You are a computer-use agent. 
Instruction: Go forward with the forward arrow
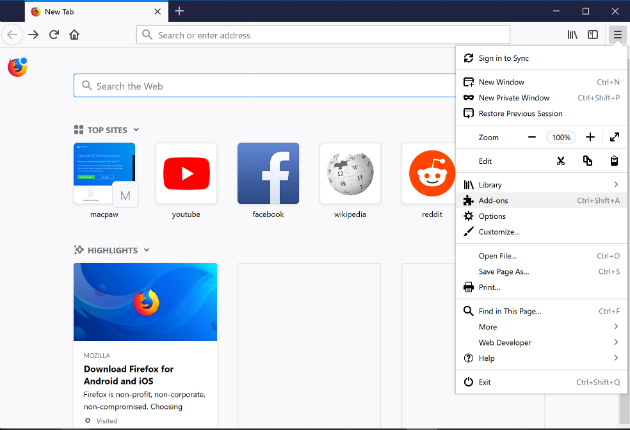pos(33,35)
